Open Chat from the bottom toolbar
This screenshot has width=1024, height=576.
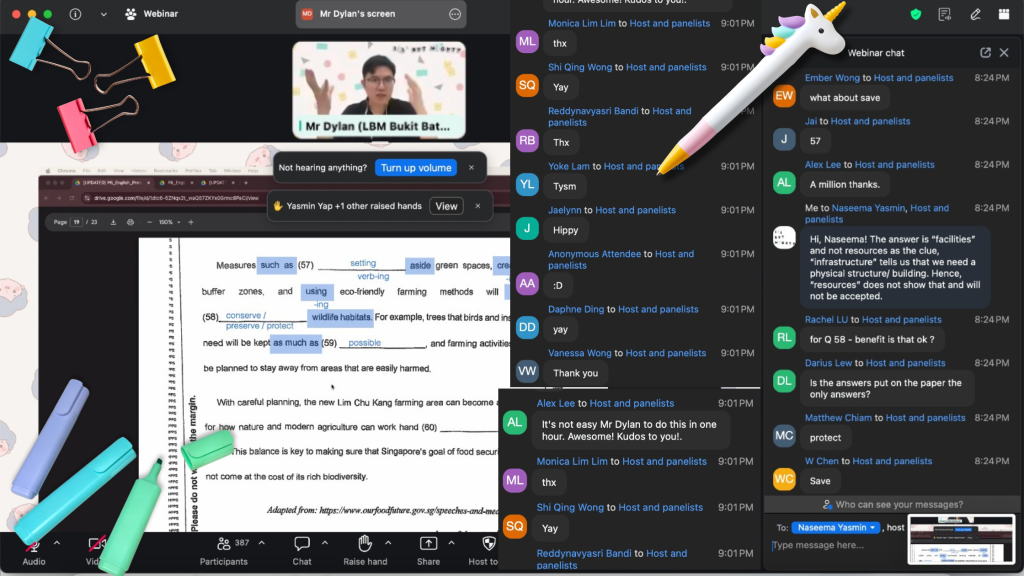302,550
